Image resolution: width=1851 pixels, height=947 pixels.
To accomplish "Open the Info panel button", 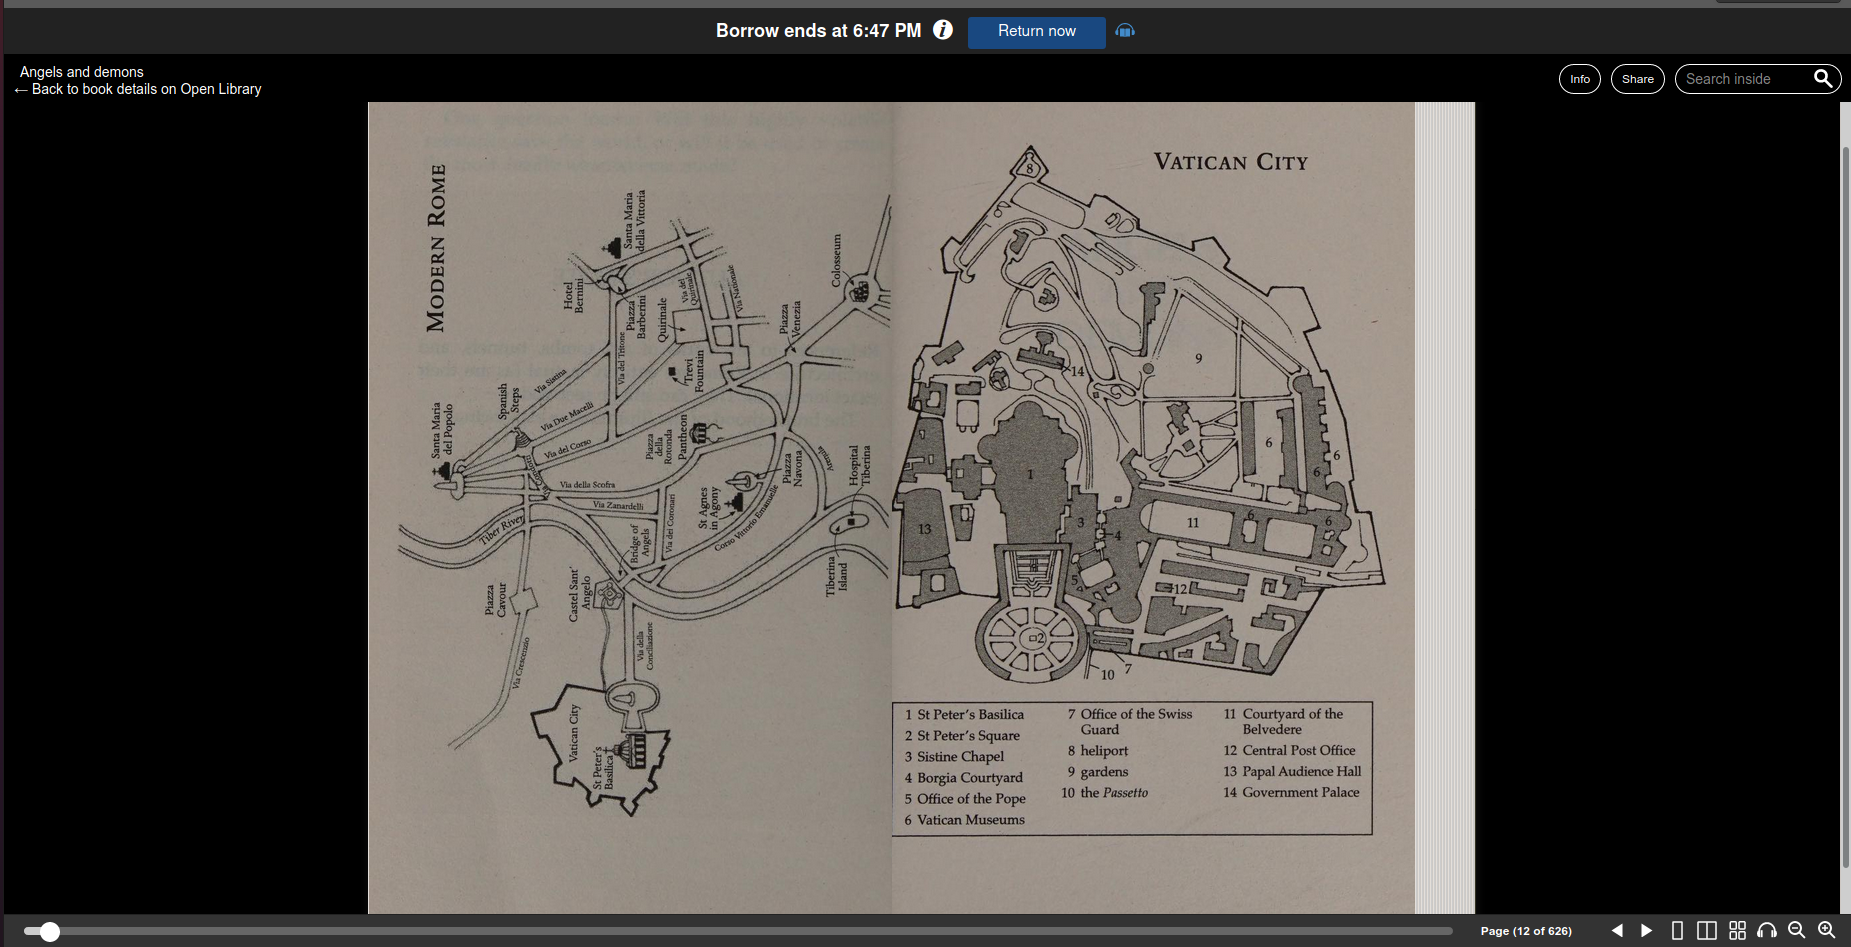I will pyautogui.click(x=1580, y=79).
